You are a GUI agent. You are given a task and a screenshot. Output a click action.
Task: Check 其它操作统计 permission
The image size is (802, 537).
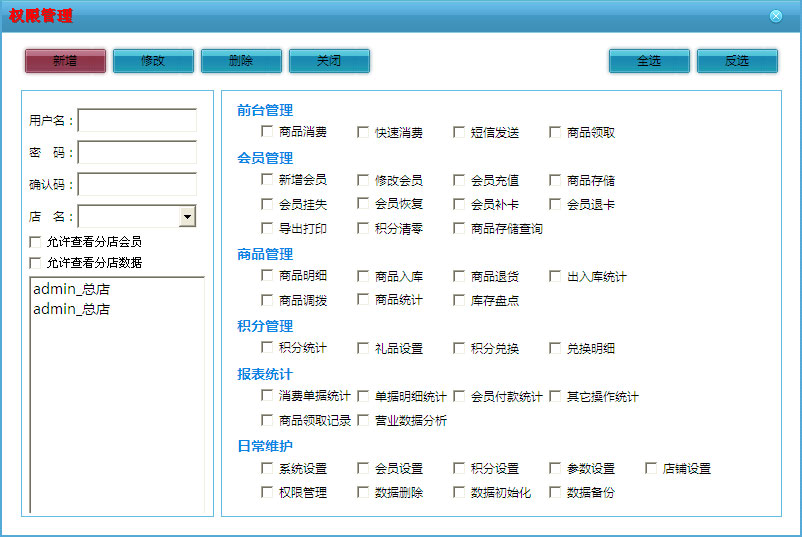pos(555,396)
